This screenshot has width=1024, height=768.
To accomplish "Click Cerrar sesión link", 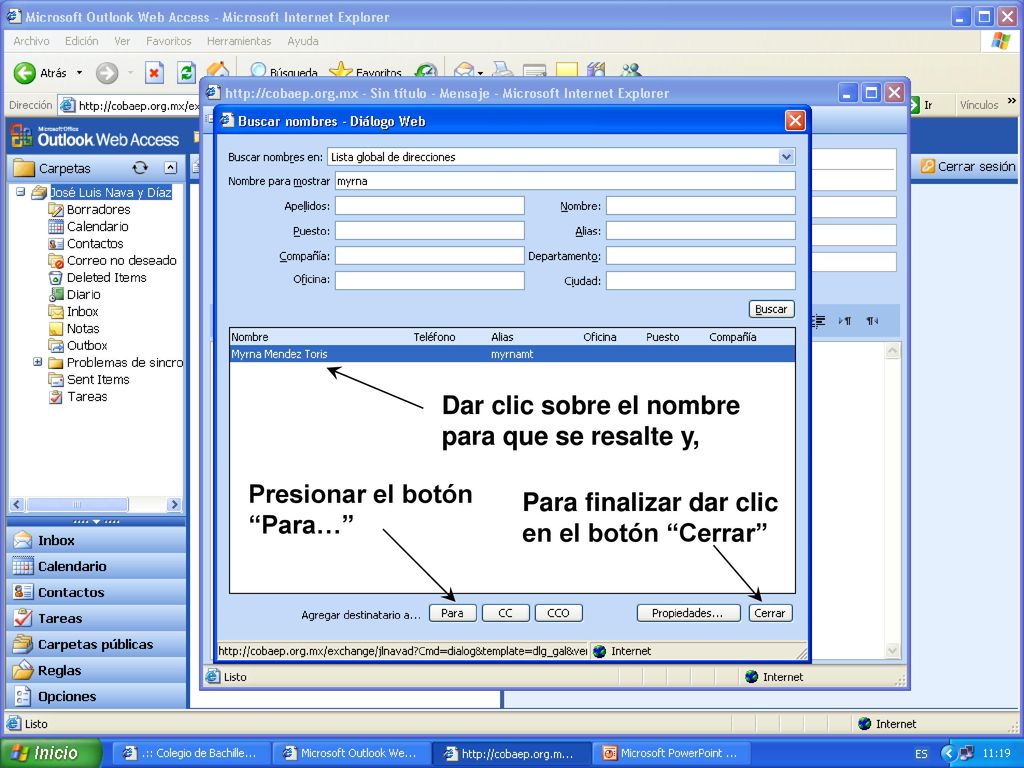I will (968, 167).
